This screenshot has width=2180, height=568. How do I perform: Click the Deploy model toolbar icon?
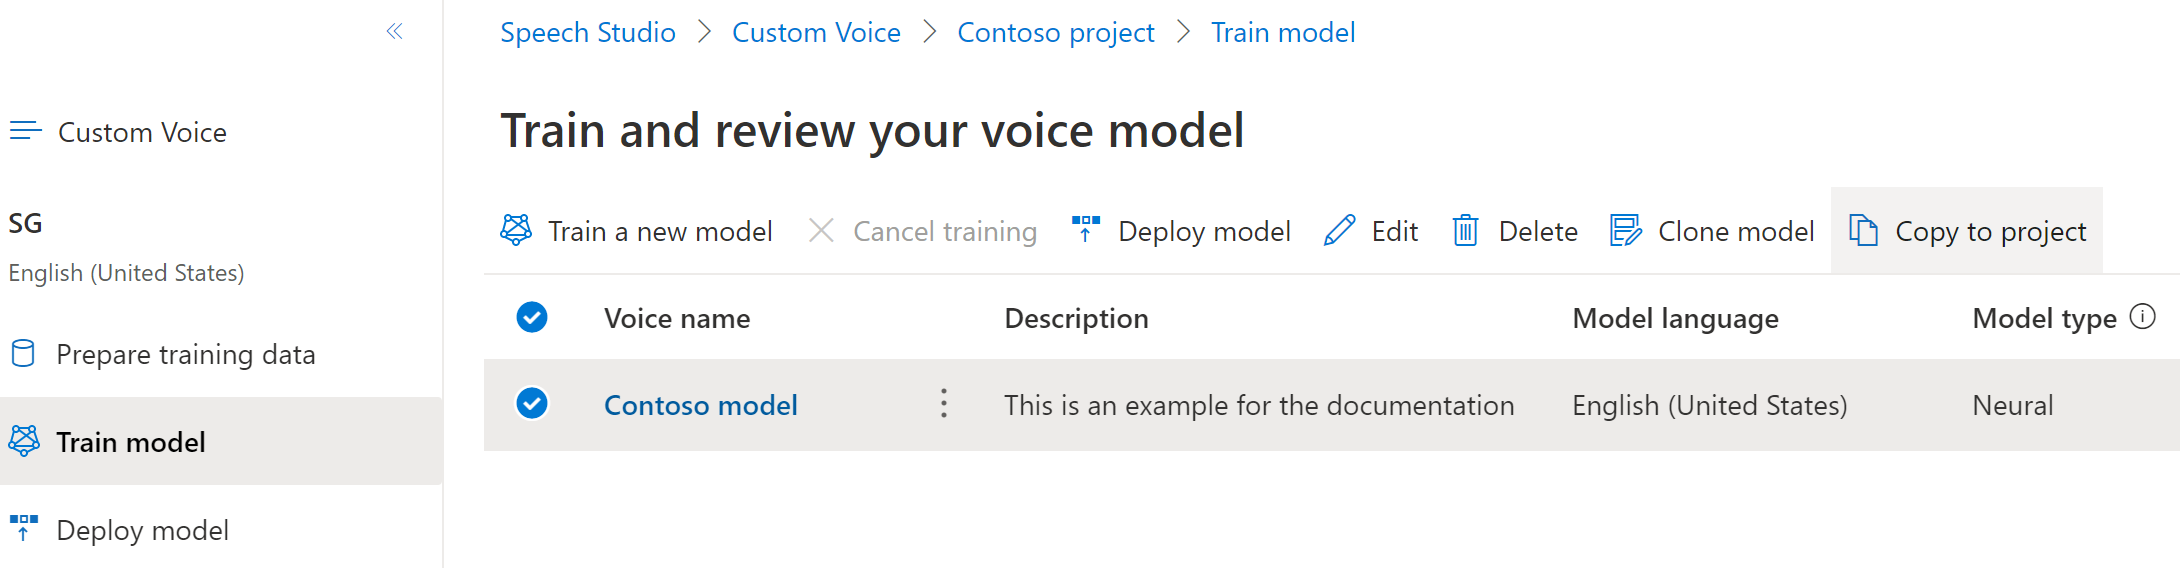(x=1085, y=230)
